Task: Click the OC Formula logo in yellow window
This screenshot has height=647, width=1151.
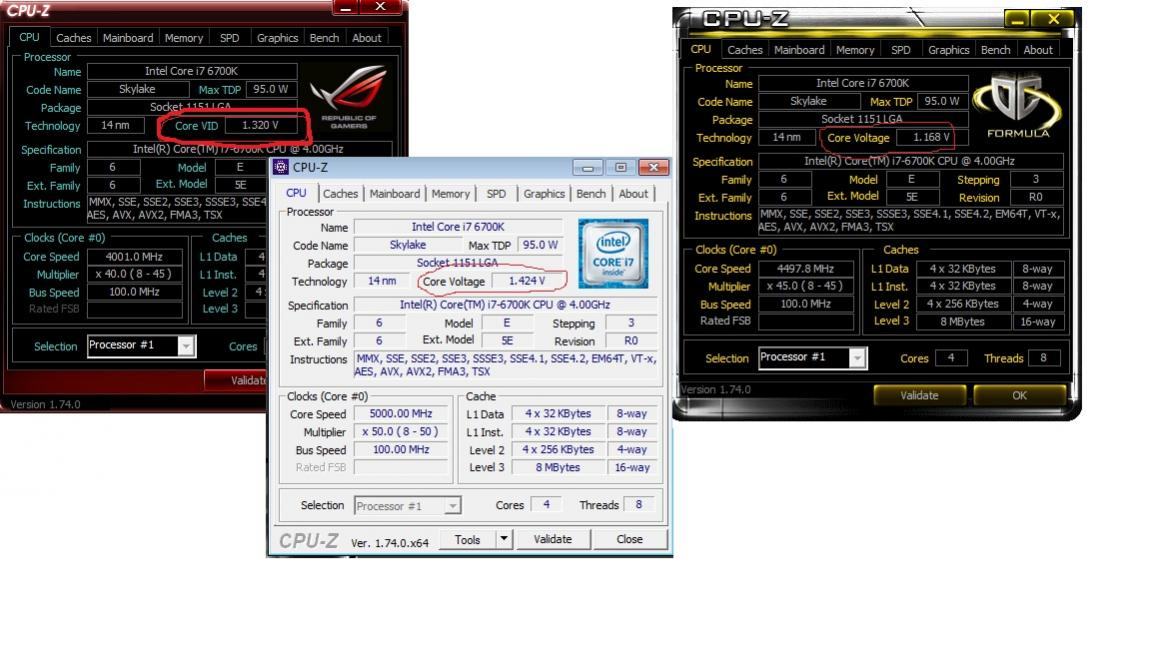Action: (1017, 106)
